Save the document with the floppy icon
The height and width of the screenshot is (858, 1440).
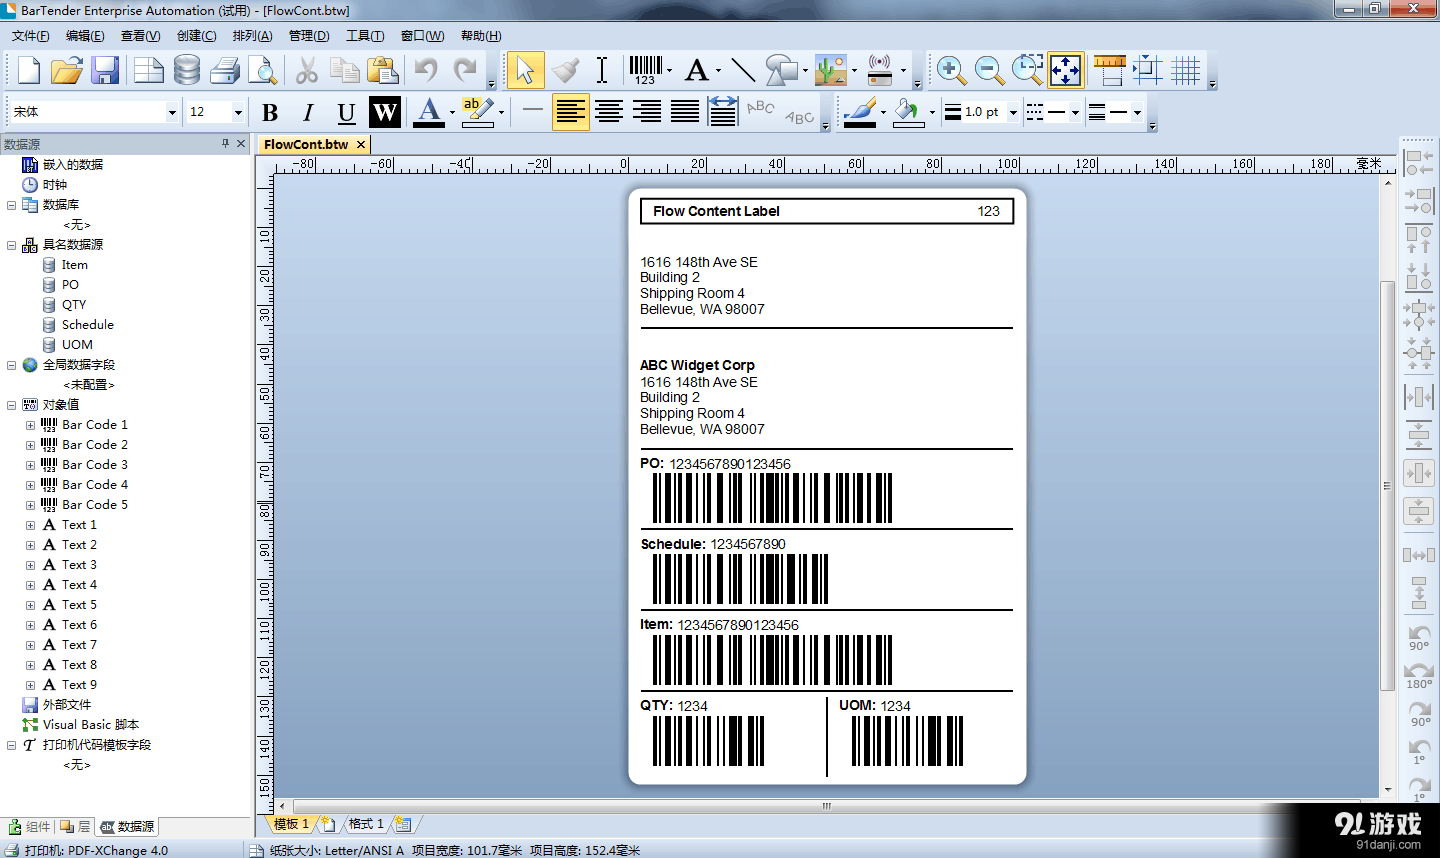click(x=105, y=70)
